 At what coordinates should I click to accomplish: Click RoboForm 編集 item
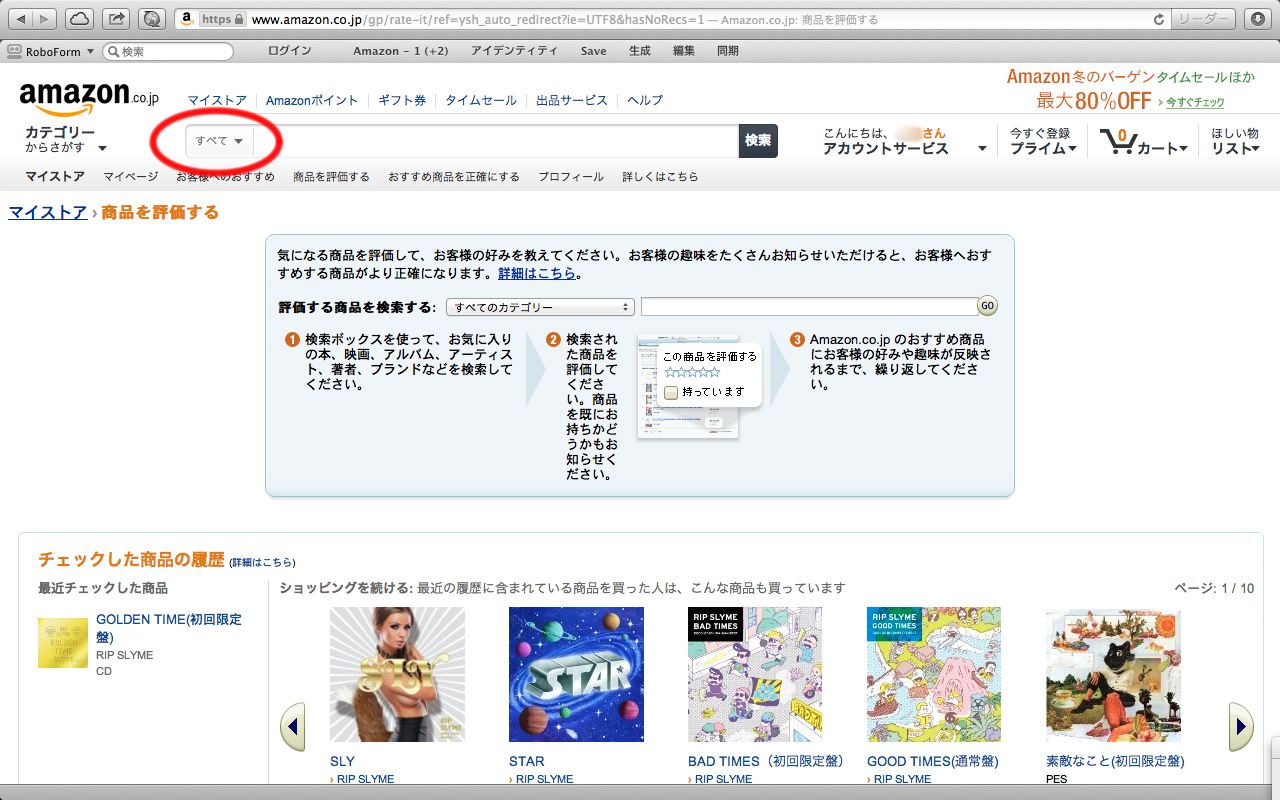(x=684, y=51)
